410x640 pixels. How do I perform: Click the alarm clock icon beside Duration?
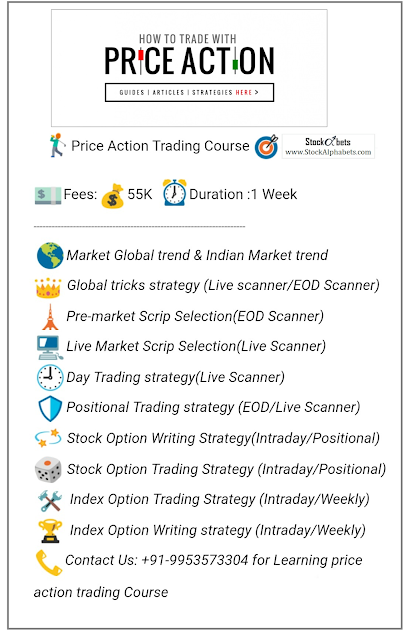(x=174, y=193)
